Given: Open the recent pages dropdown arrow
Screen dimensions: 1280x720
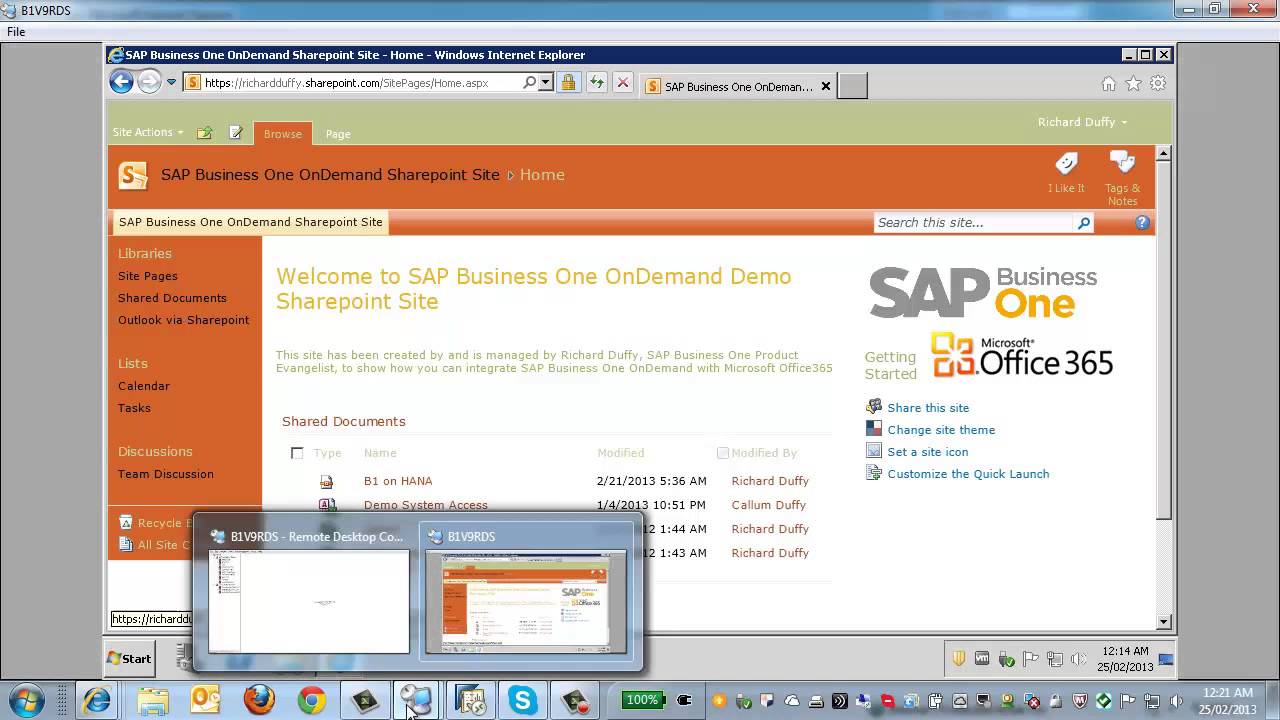Looking at the screenshot, I should click(171, 83).
